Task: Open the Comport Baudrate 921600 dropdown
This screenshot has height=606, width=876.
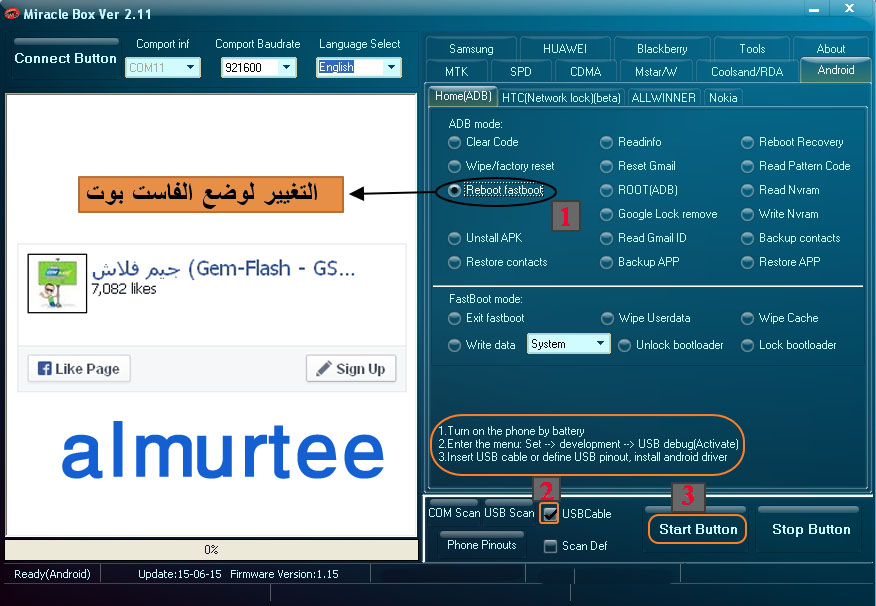Action: [x=259, y=68]
